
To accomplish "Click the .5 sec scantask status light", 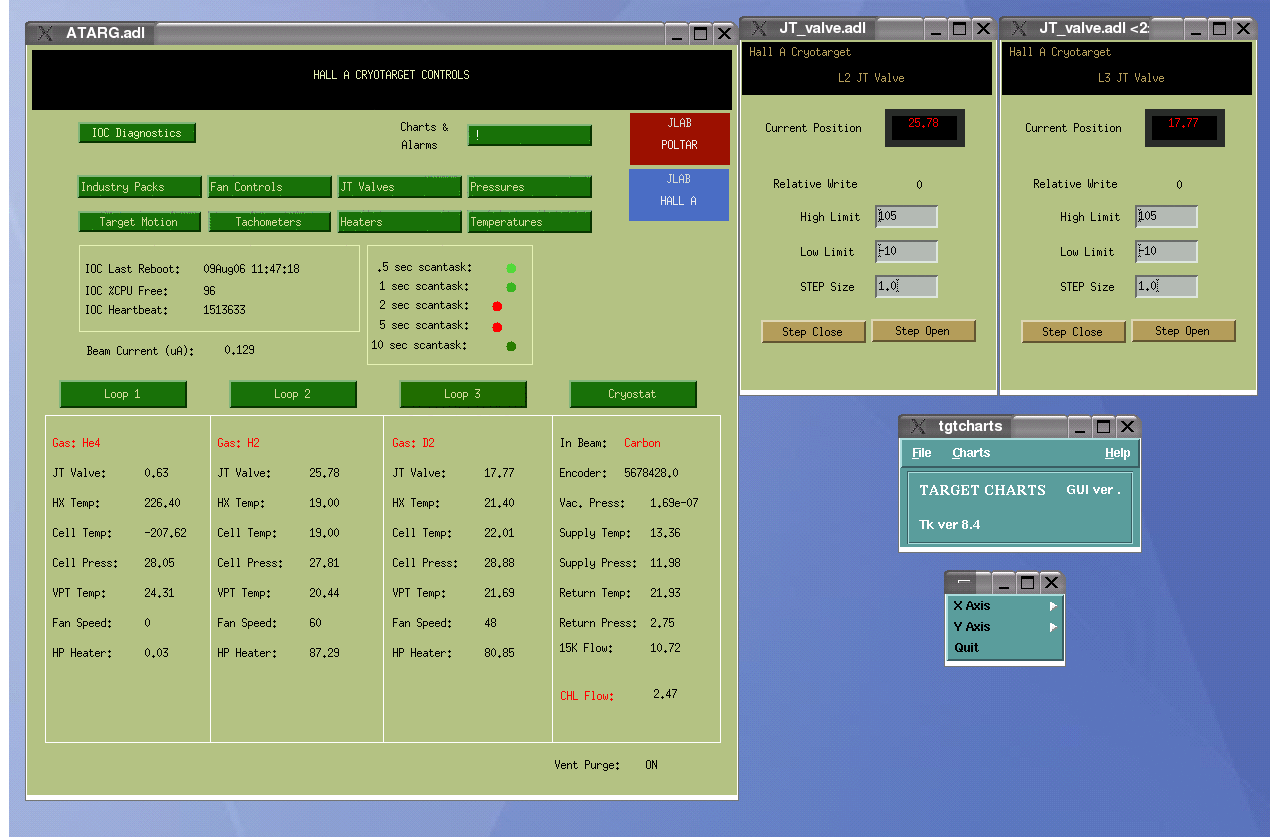I will [x=511, y=268].
